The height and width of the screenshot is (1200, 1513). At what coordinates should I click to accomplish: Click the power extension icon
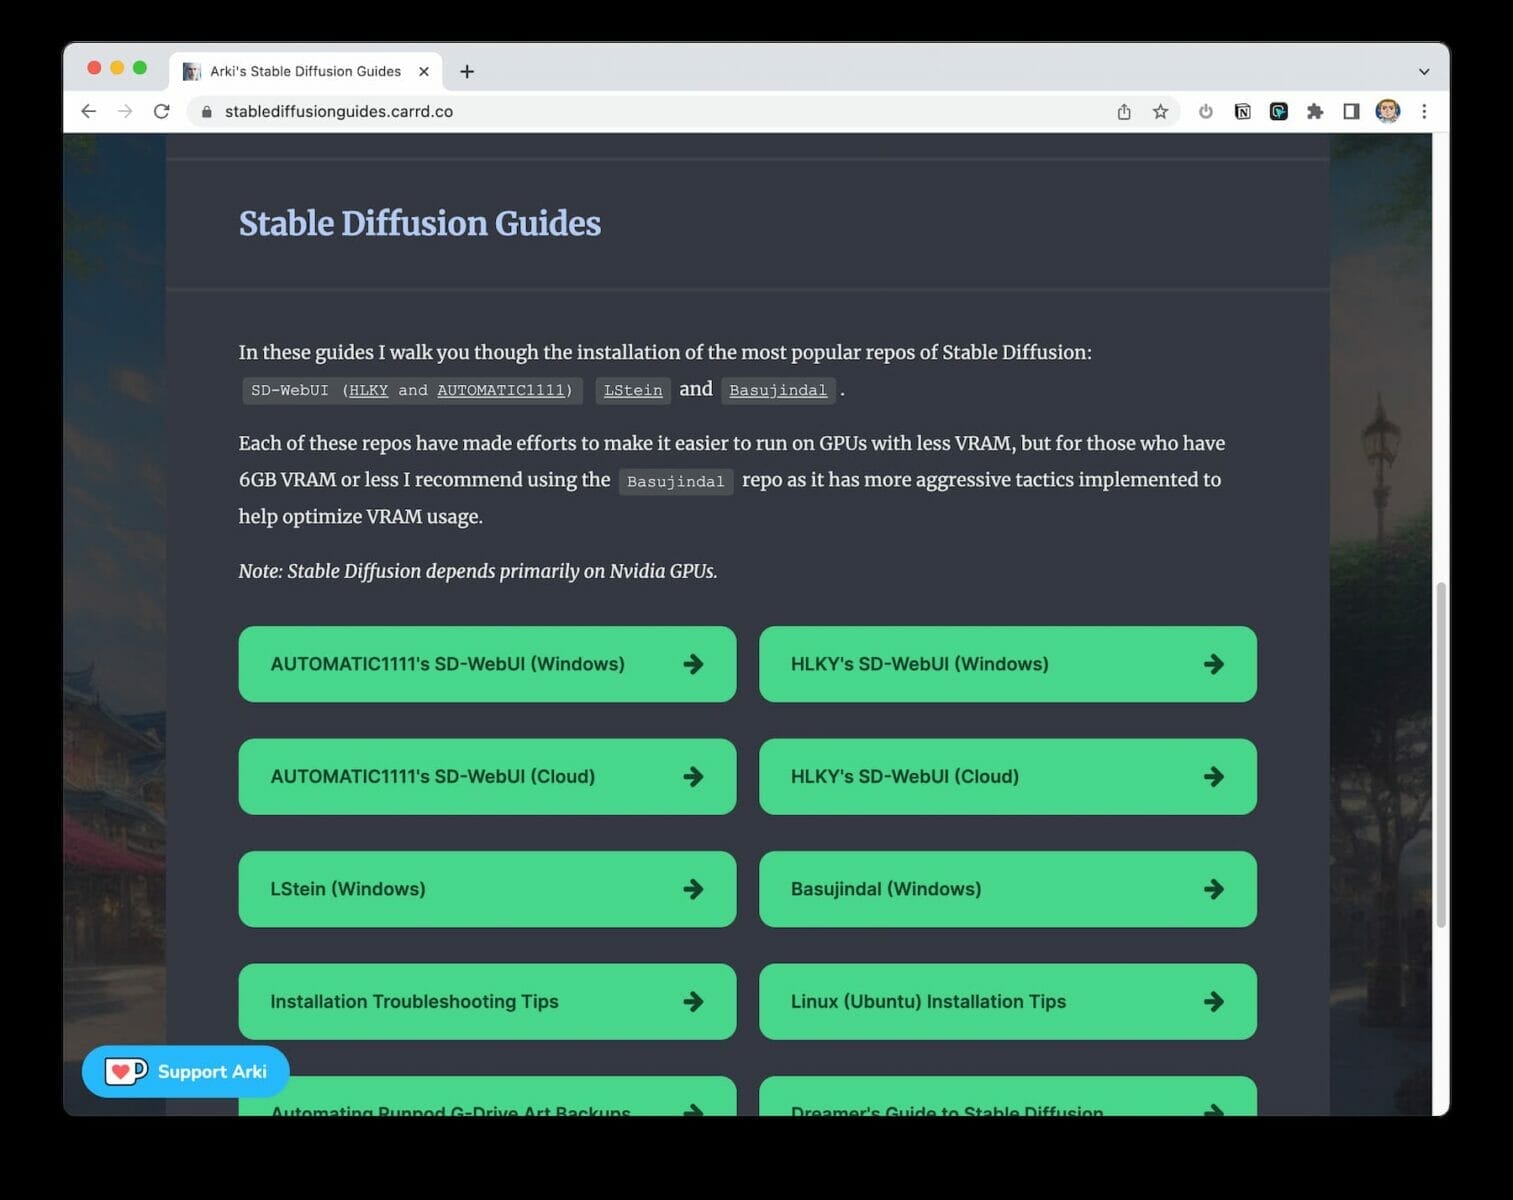click(x=1206, y=112)
